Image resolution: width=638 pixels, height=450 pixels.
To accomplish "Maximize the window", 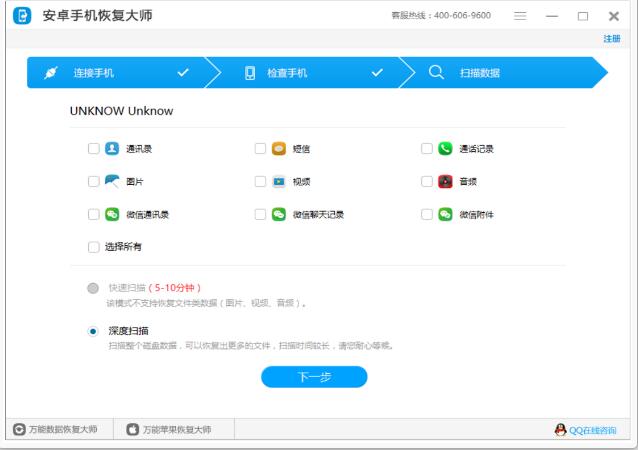I will (x=583, y=16).
